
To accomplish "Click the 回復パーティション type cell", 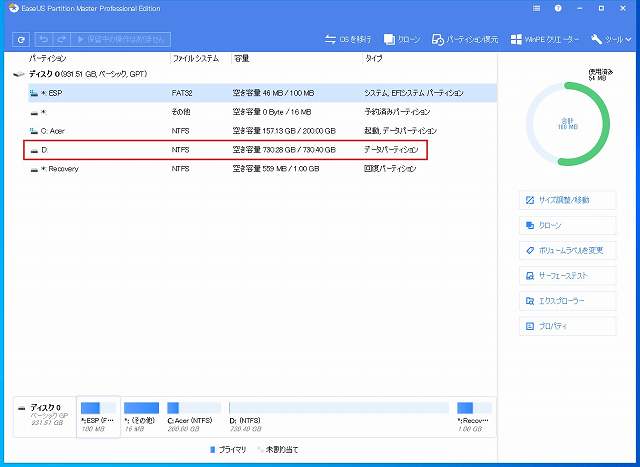I will coord(390,169).
